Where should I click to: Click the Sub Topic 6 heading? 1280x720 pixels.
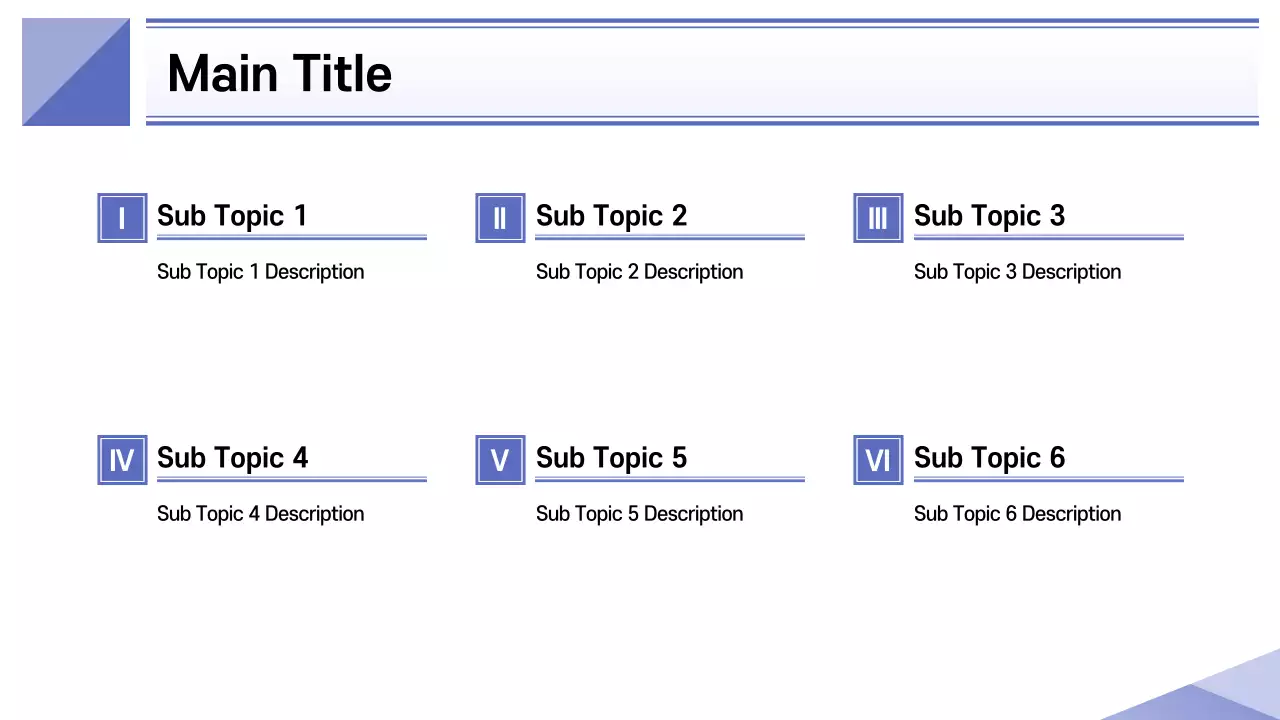click(989, 458)
